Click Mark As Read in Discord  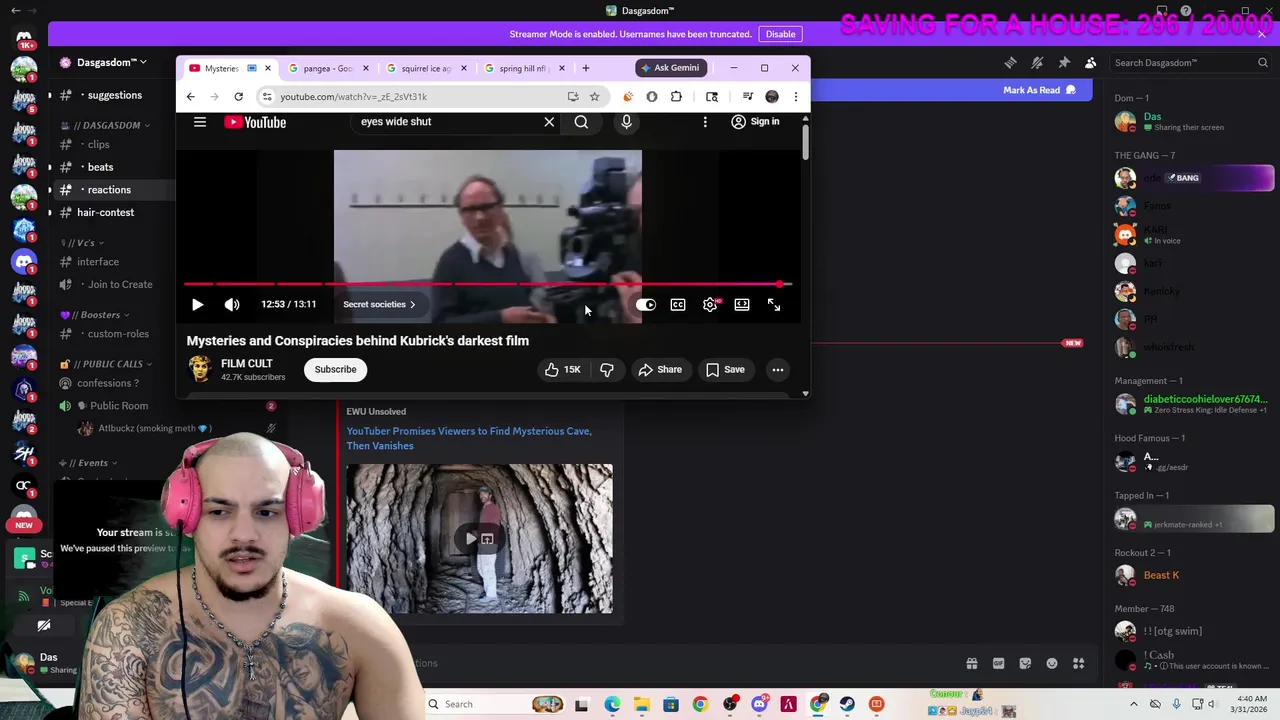pyautogui.click(x=1039, y=90)
